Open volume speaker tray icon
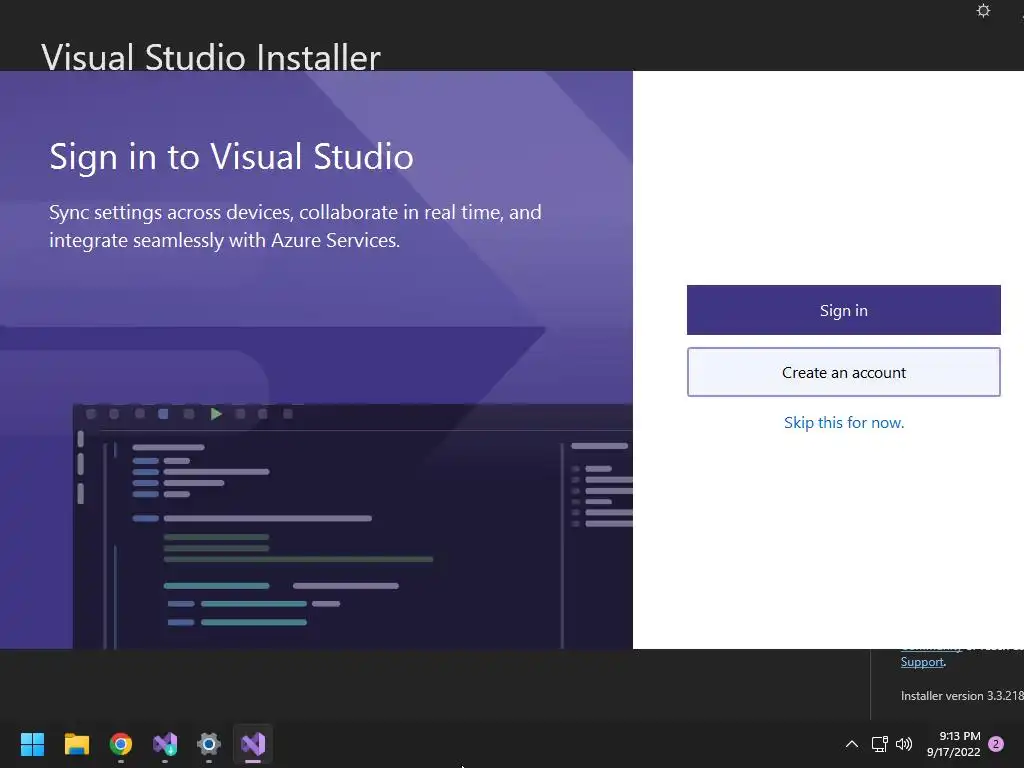Image resolution: width=1024 pixels, height=768 pixels. [904, 744]
